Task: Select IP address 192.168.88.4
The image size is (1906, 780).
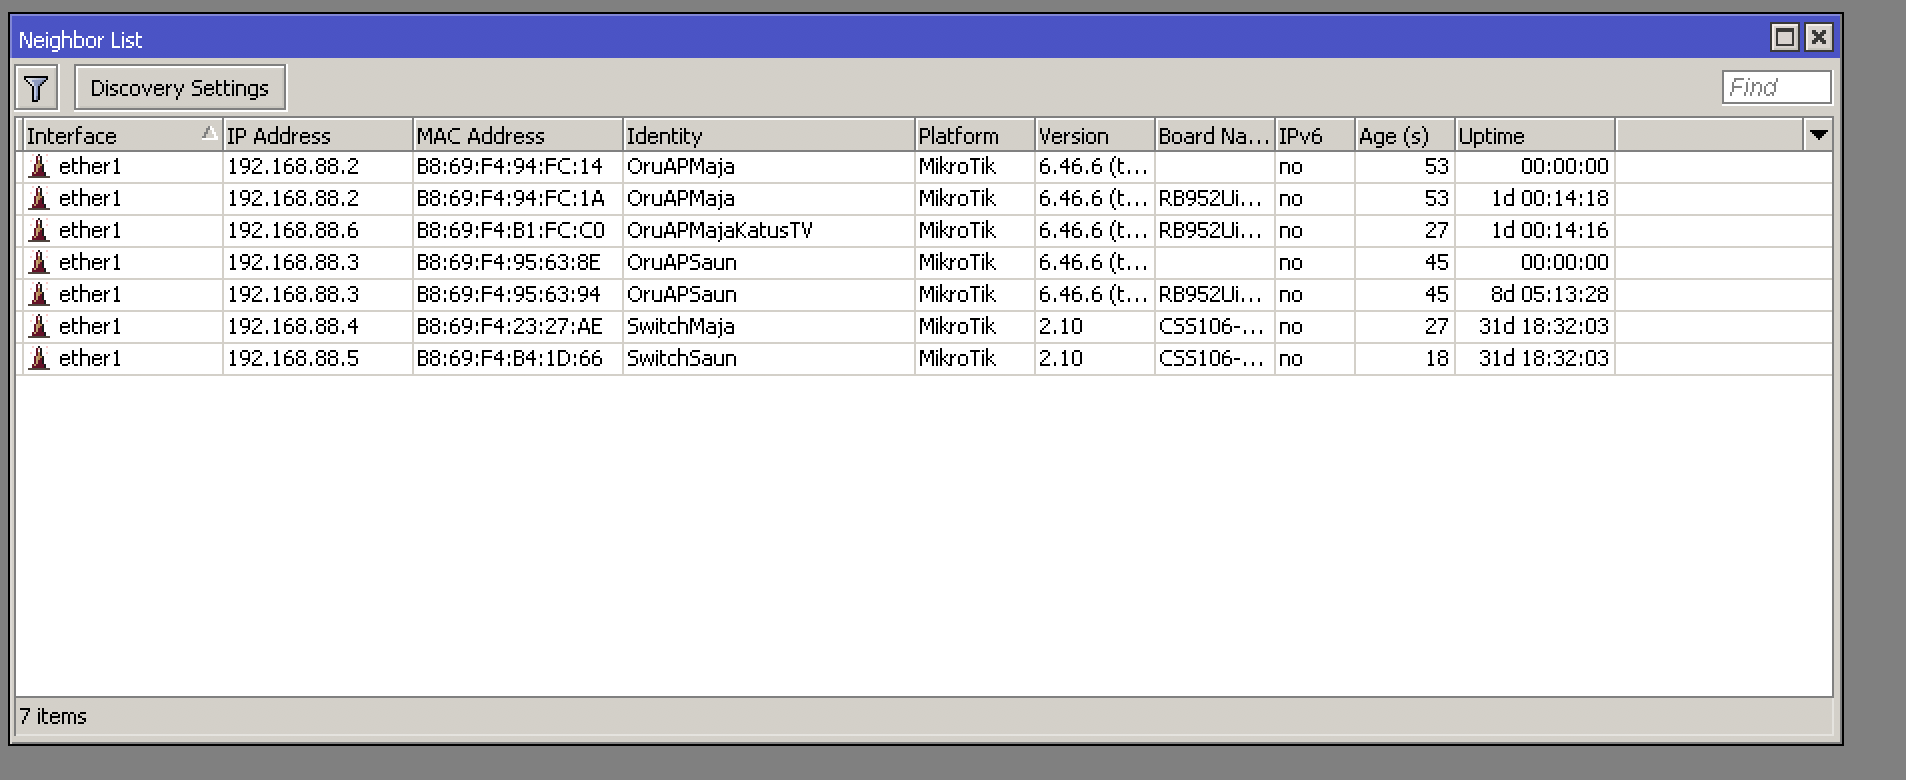Action: (x=292, y=326)
